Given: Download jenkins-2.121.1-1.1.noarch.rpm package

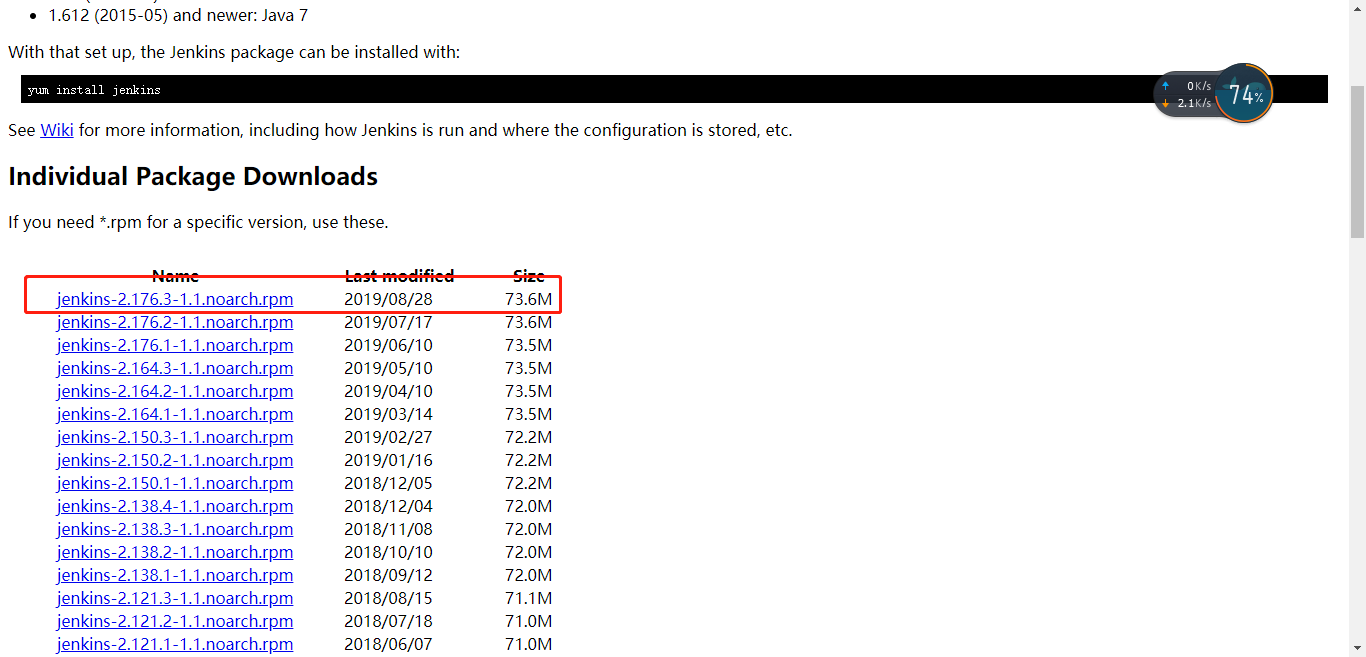Looking at the screenshot, I should pyautogui.click(x=174, y=644).
